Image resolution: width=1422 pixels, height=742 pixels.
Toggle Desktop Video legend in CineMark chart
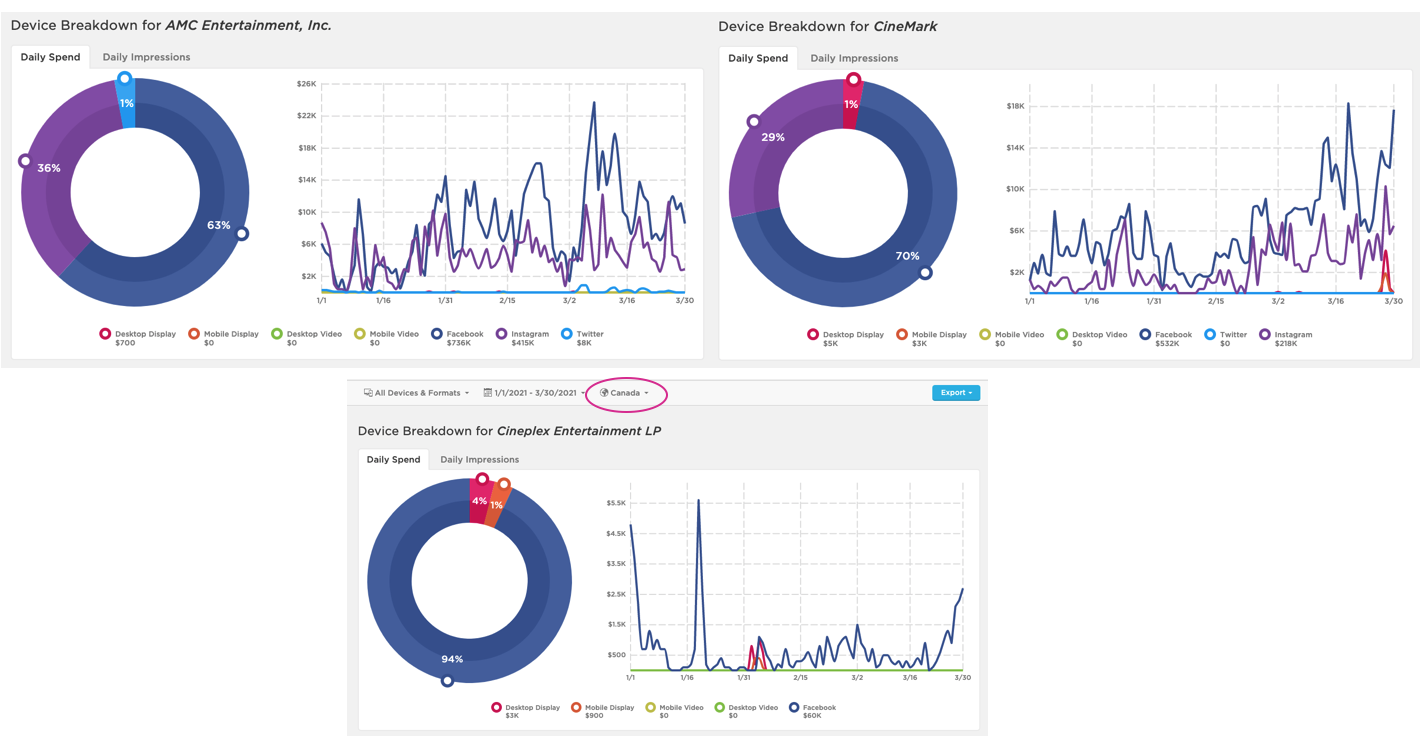(x=1092, y=339)
